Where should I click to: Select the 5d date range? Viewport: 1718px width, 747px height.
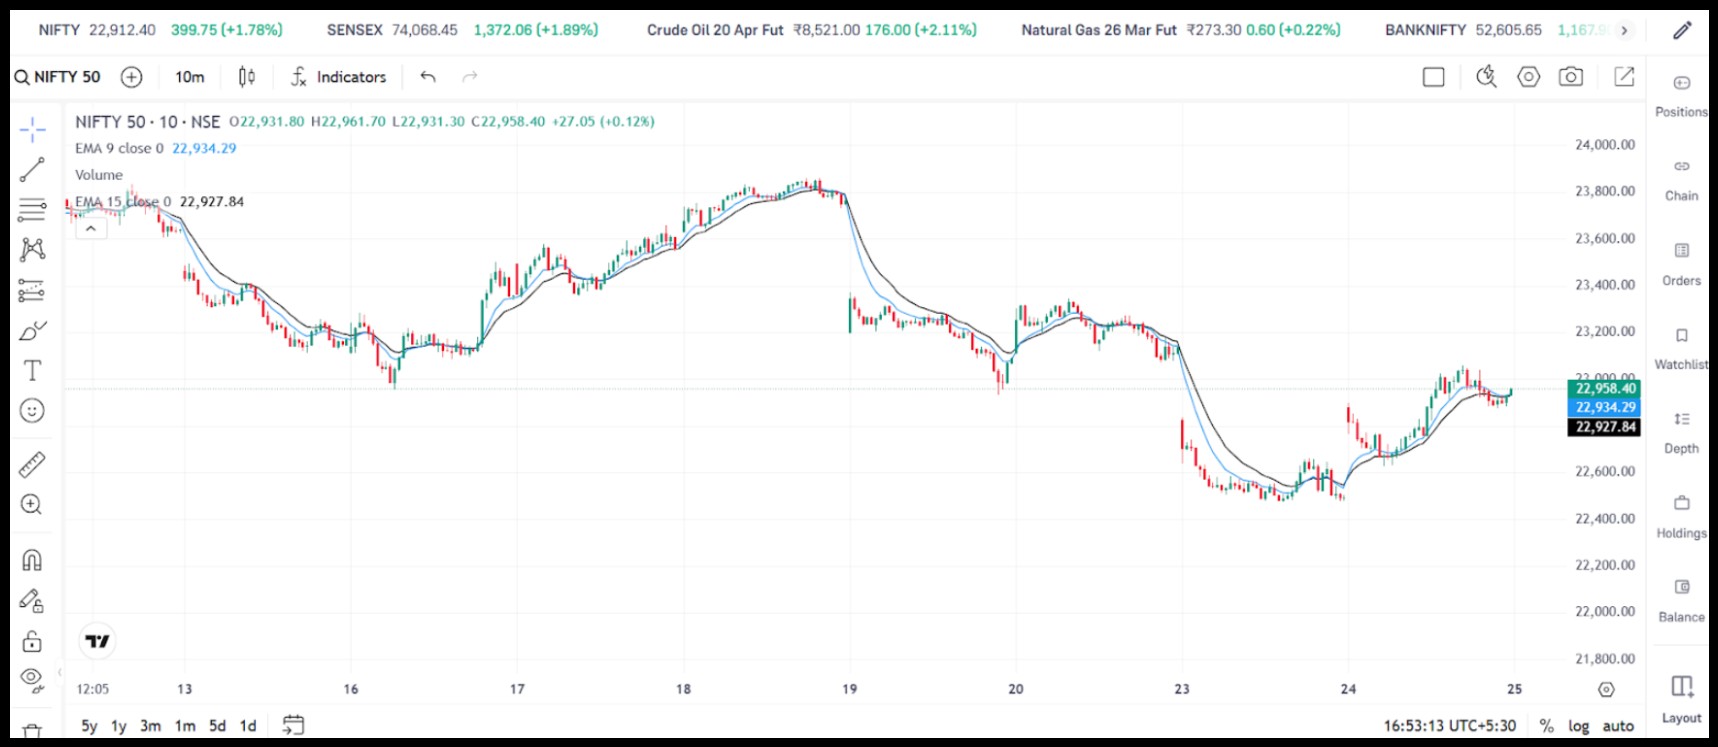point(217,726)
